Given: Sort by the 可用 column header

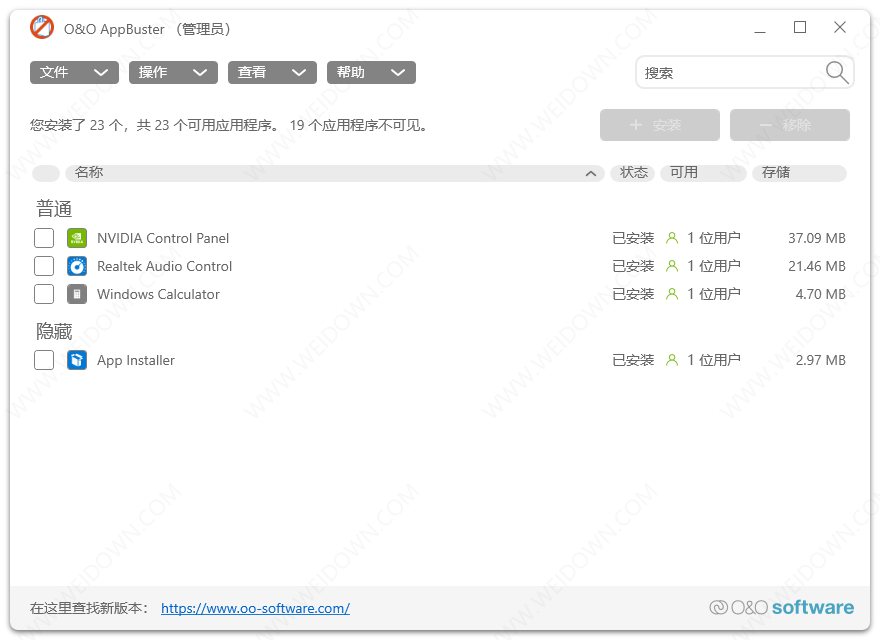Looking at the screenshot, I should click(x=703, y=173).
